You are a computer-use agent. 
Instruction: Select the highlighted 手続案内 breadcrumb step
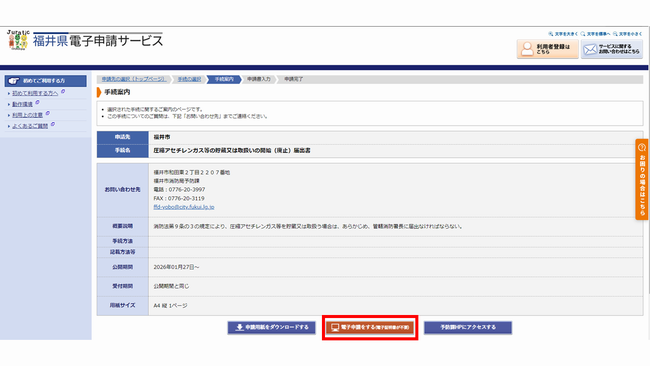tap(224, 79)
